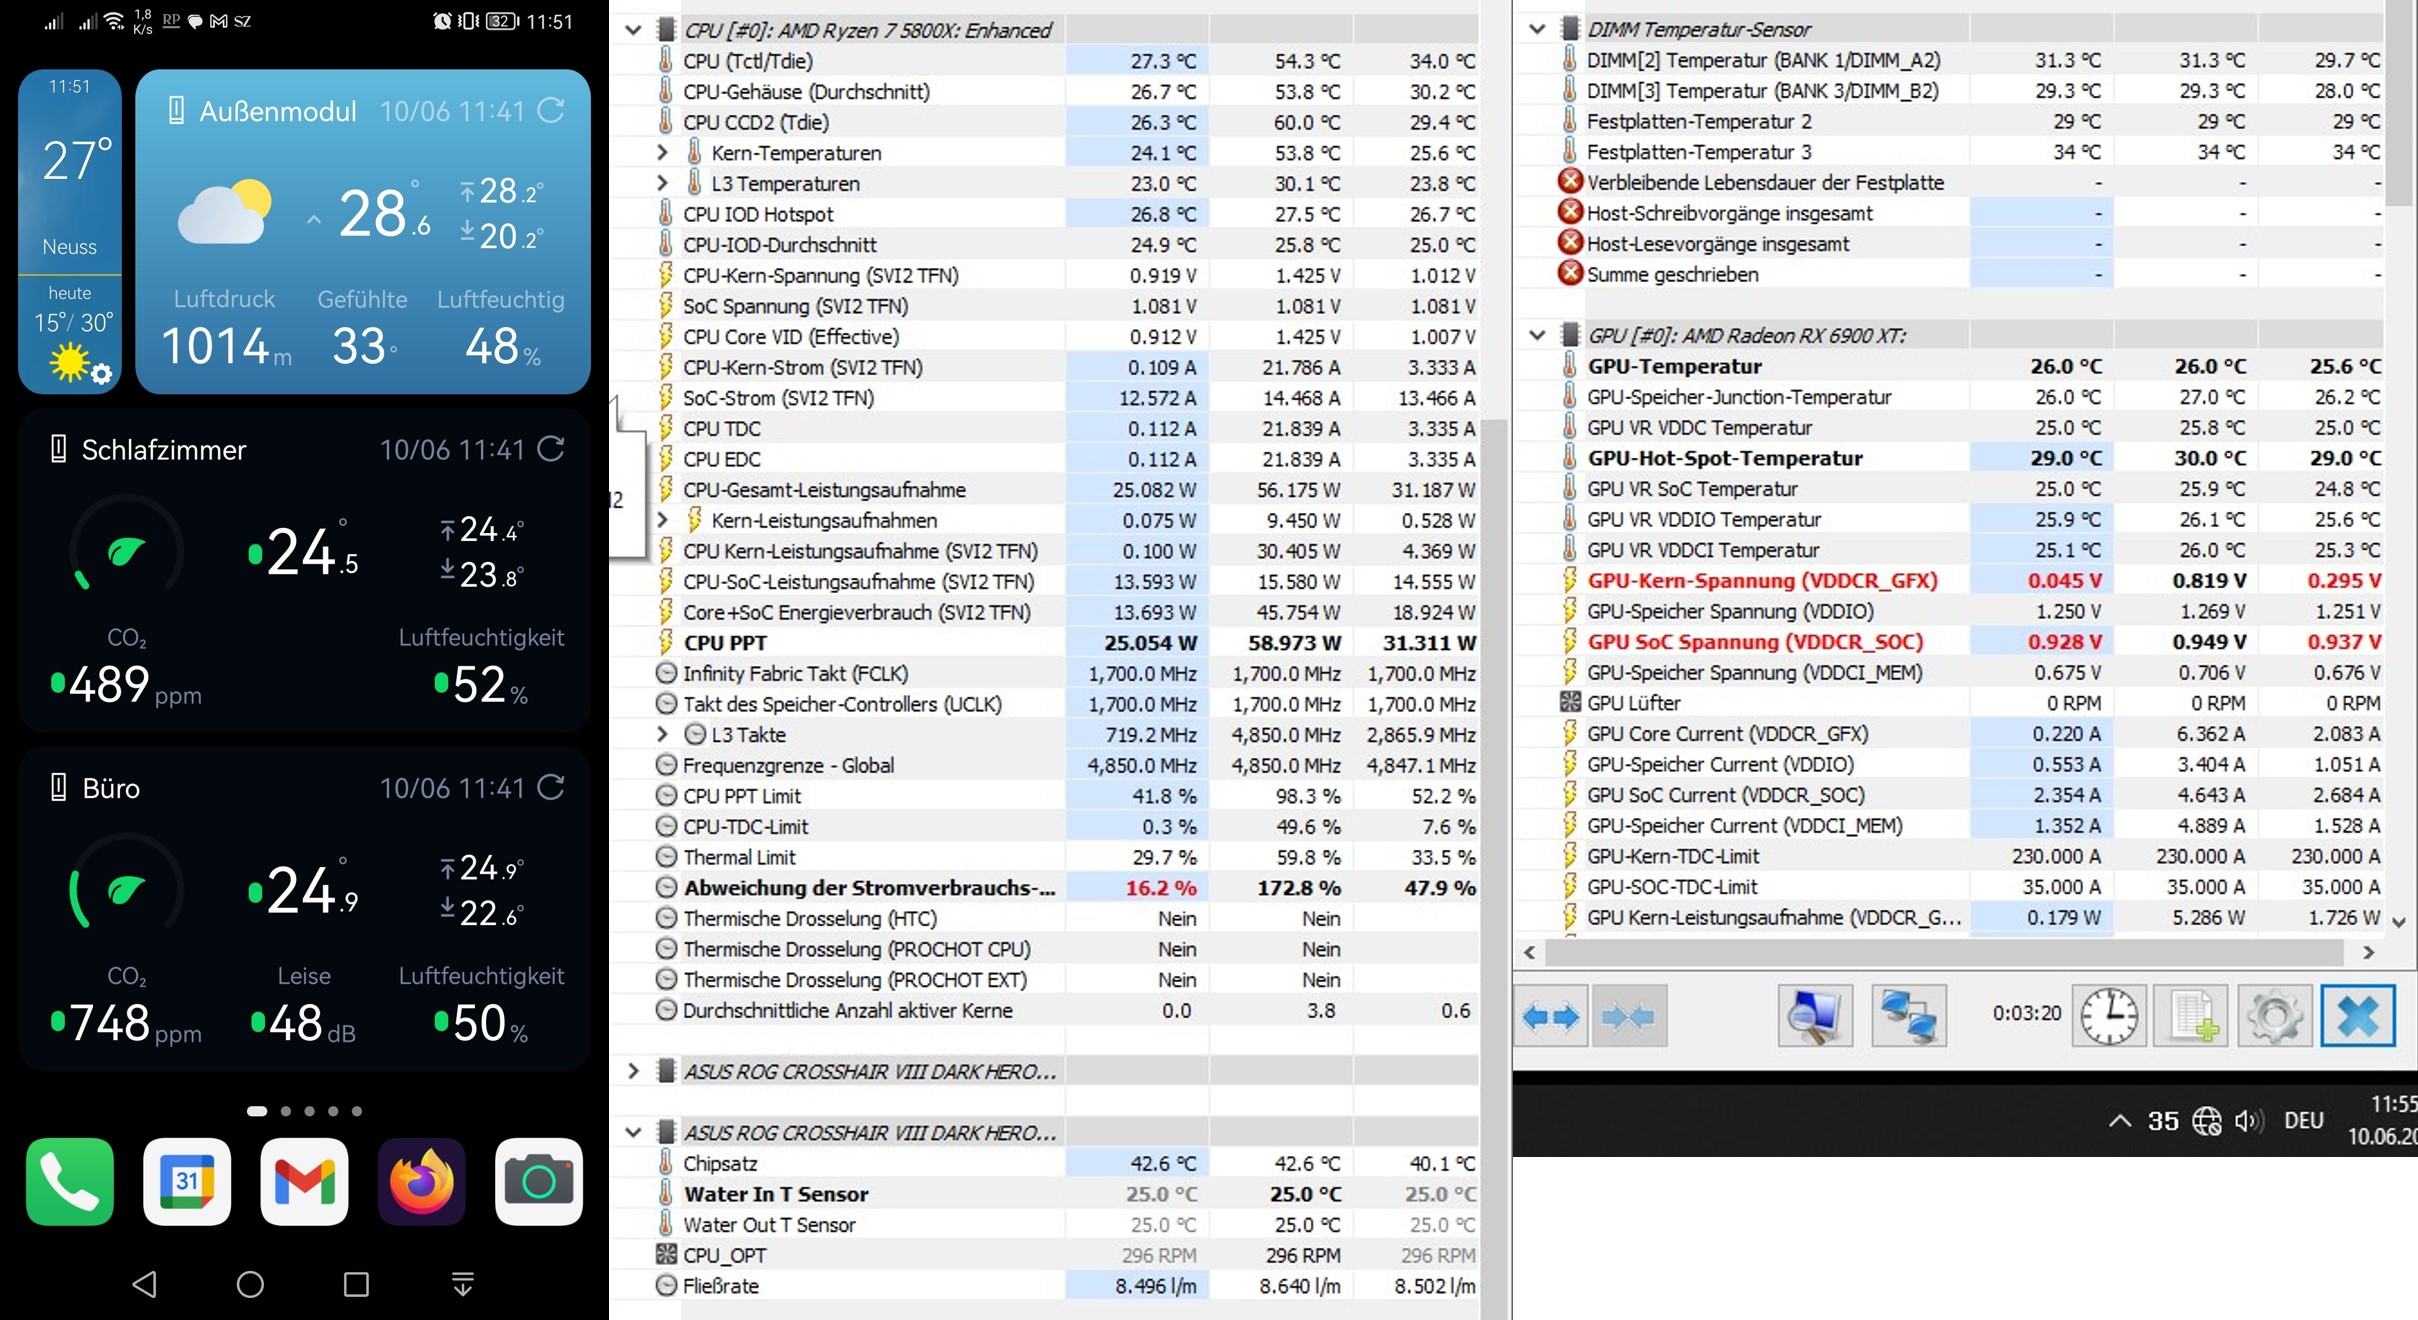Open HWiNFO sensor settings gear

point(2275,1017)
